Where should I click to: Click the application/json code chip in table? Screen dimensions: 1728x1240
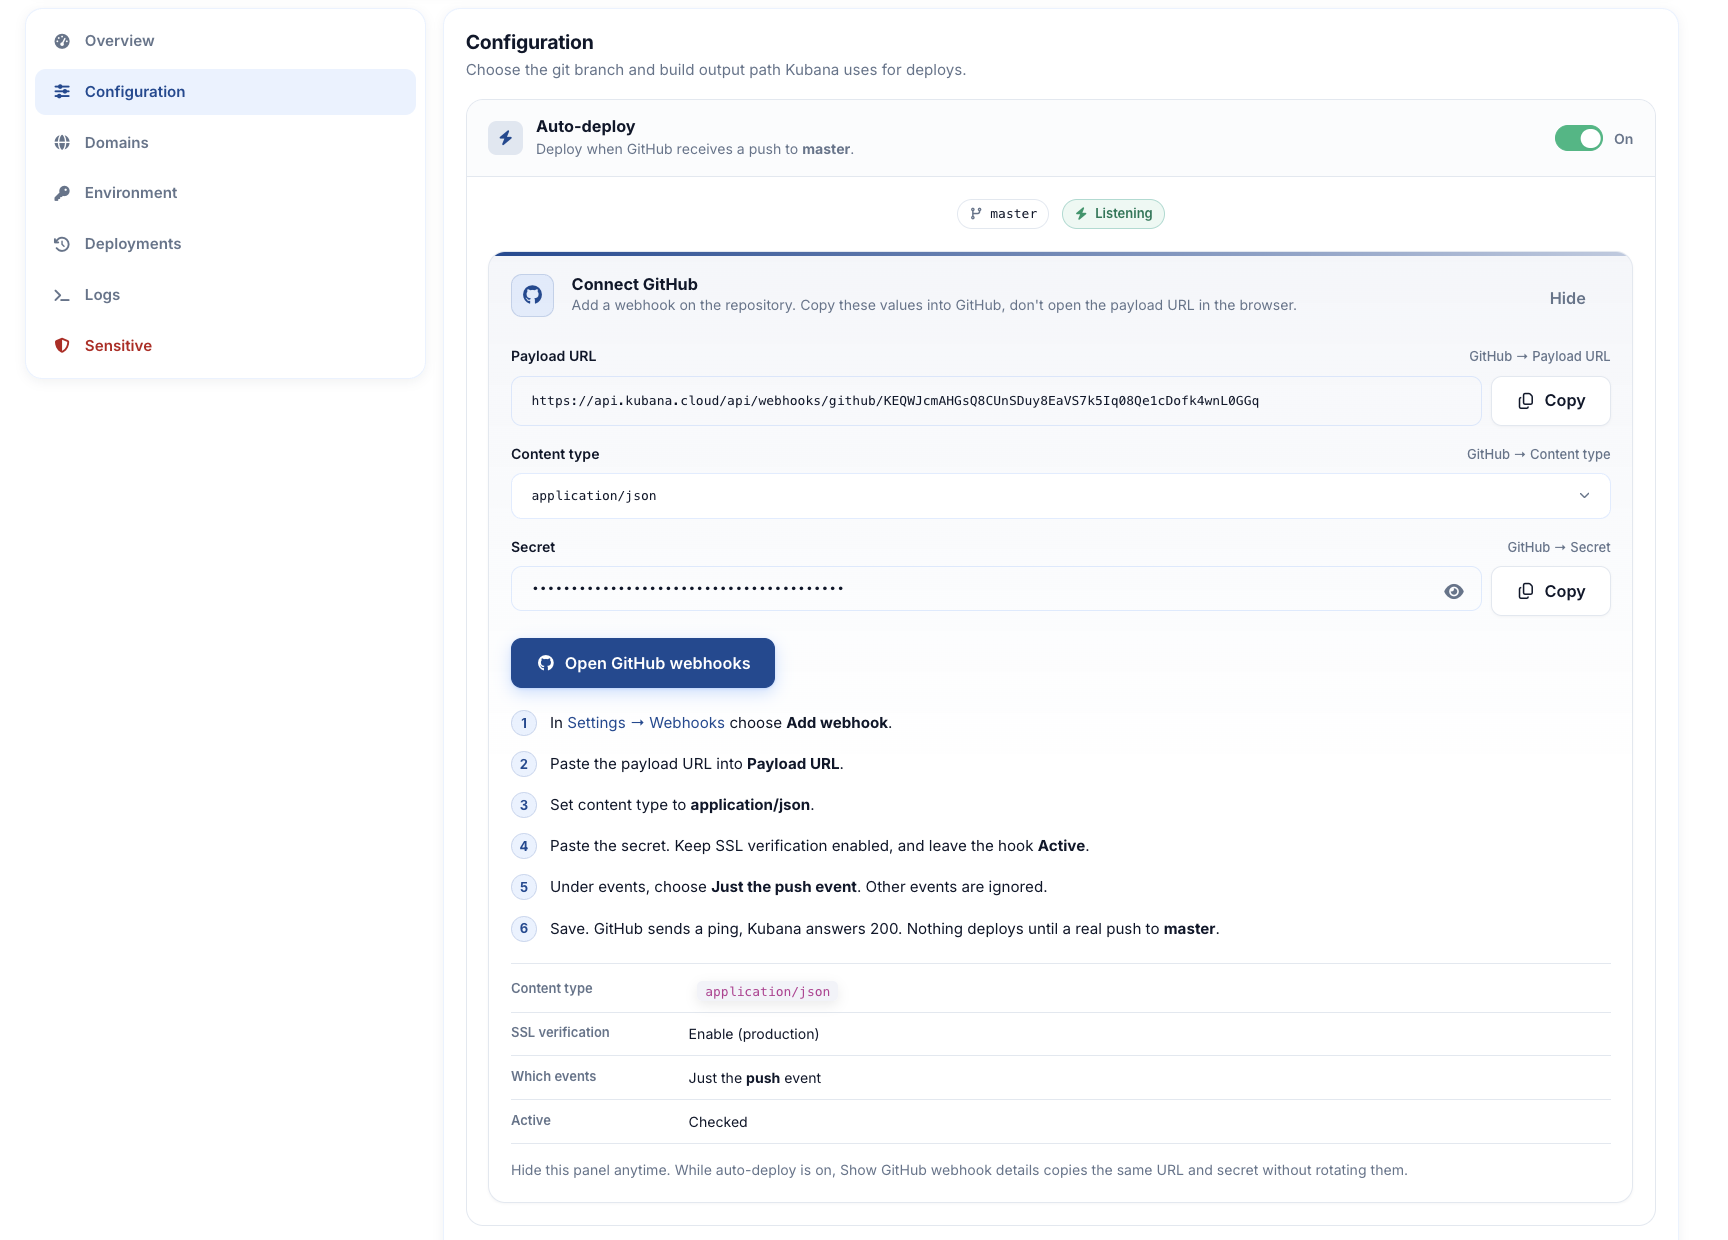coord(767,992)
